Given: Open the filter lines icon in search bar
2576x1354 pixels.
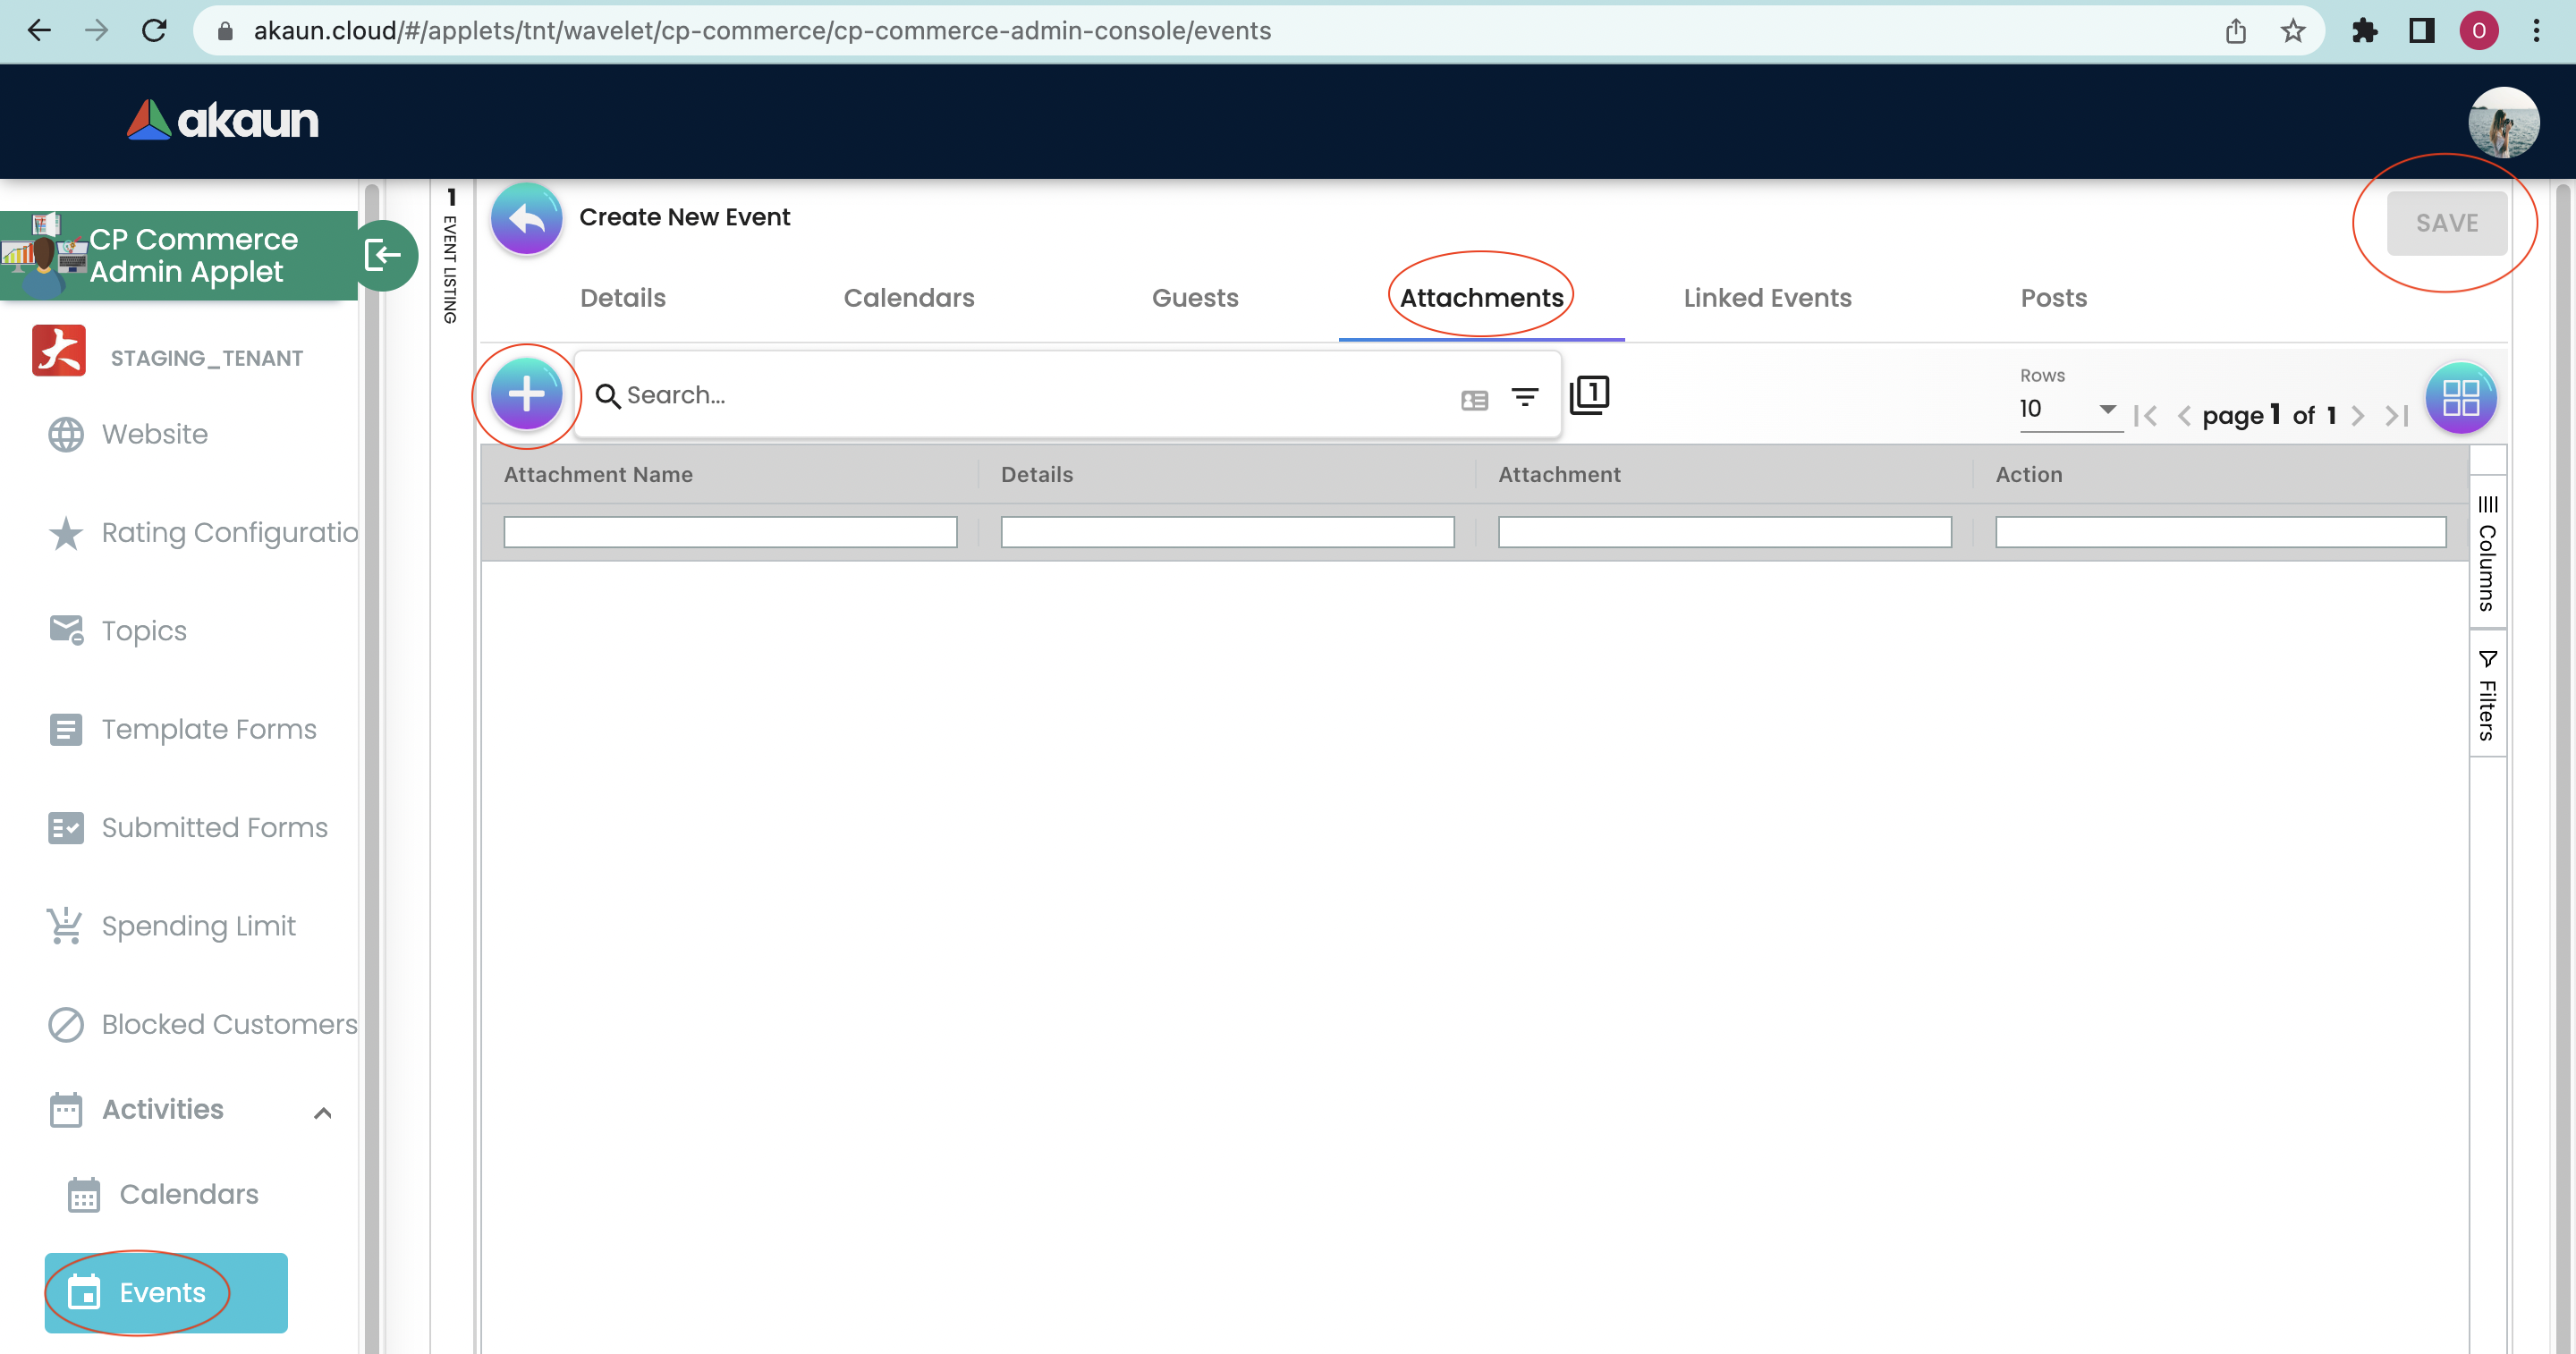Looking at the screenshot, I should coord(1524,397).
